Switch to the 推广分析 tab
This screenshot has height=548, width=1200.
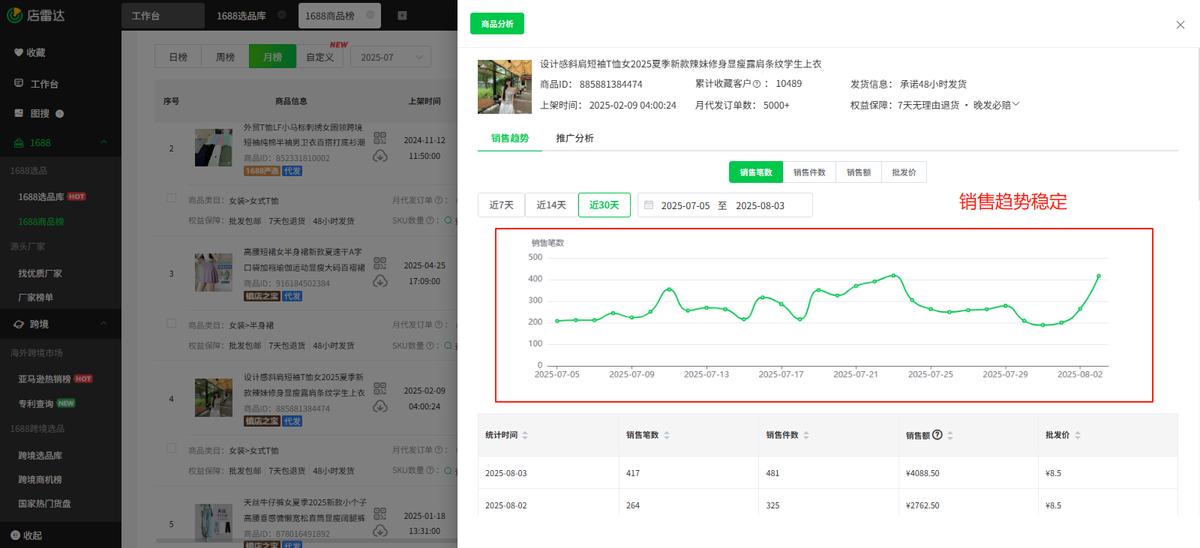coord(574,138)
